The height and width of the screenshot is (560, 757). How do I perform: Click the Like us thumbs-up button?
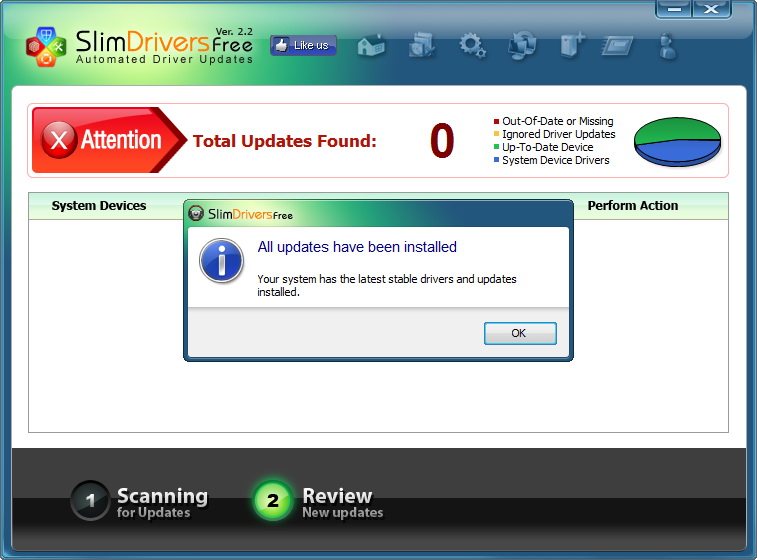303,45
